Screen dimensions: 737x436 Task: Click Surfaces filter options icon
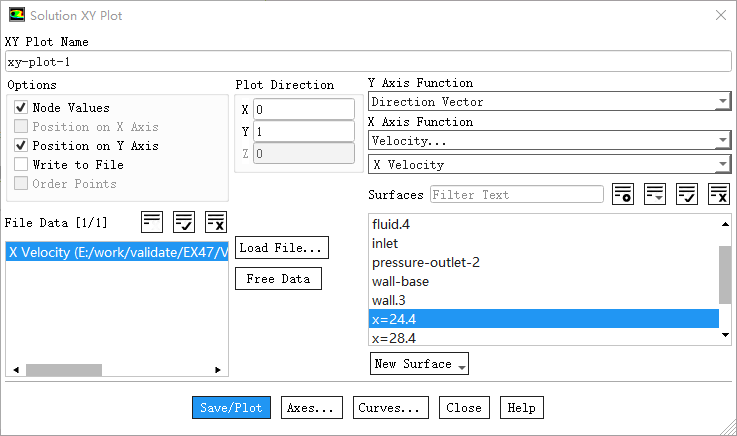623,194
